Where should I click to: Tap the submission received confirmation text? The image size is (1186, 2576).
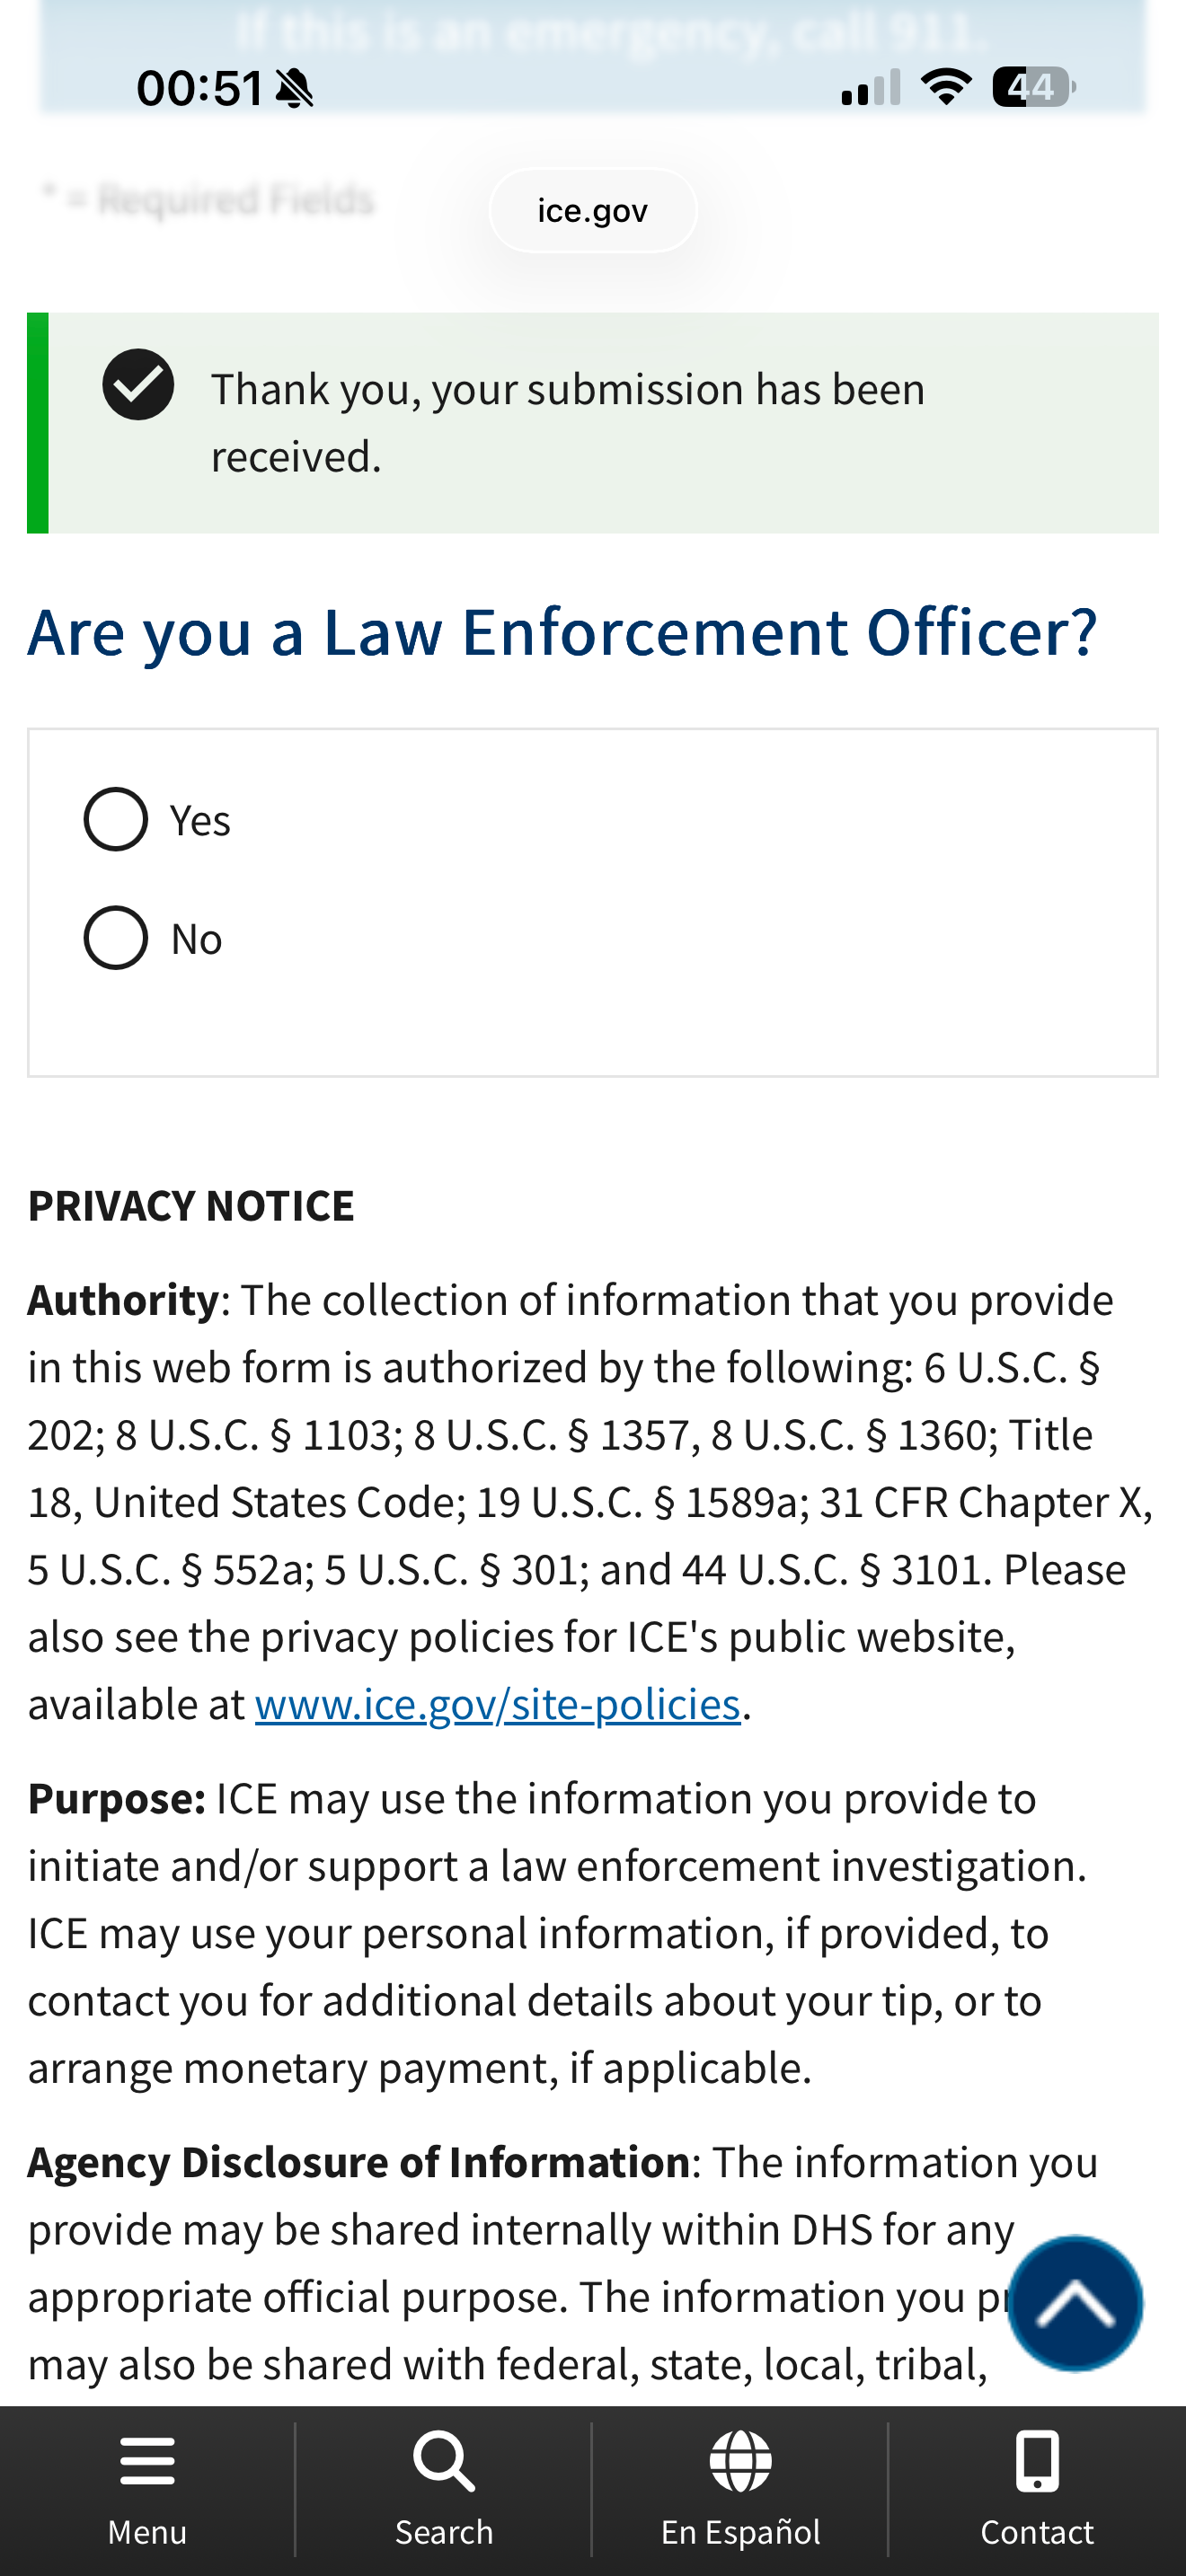567,422
